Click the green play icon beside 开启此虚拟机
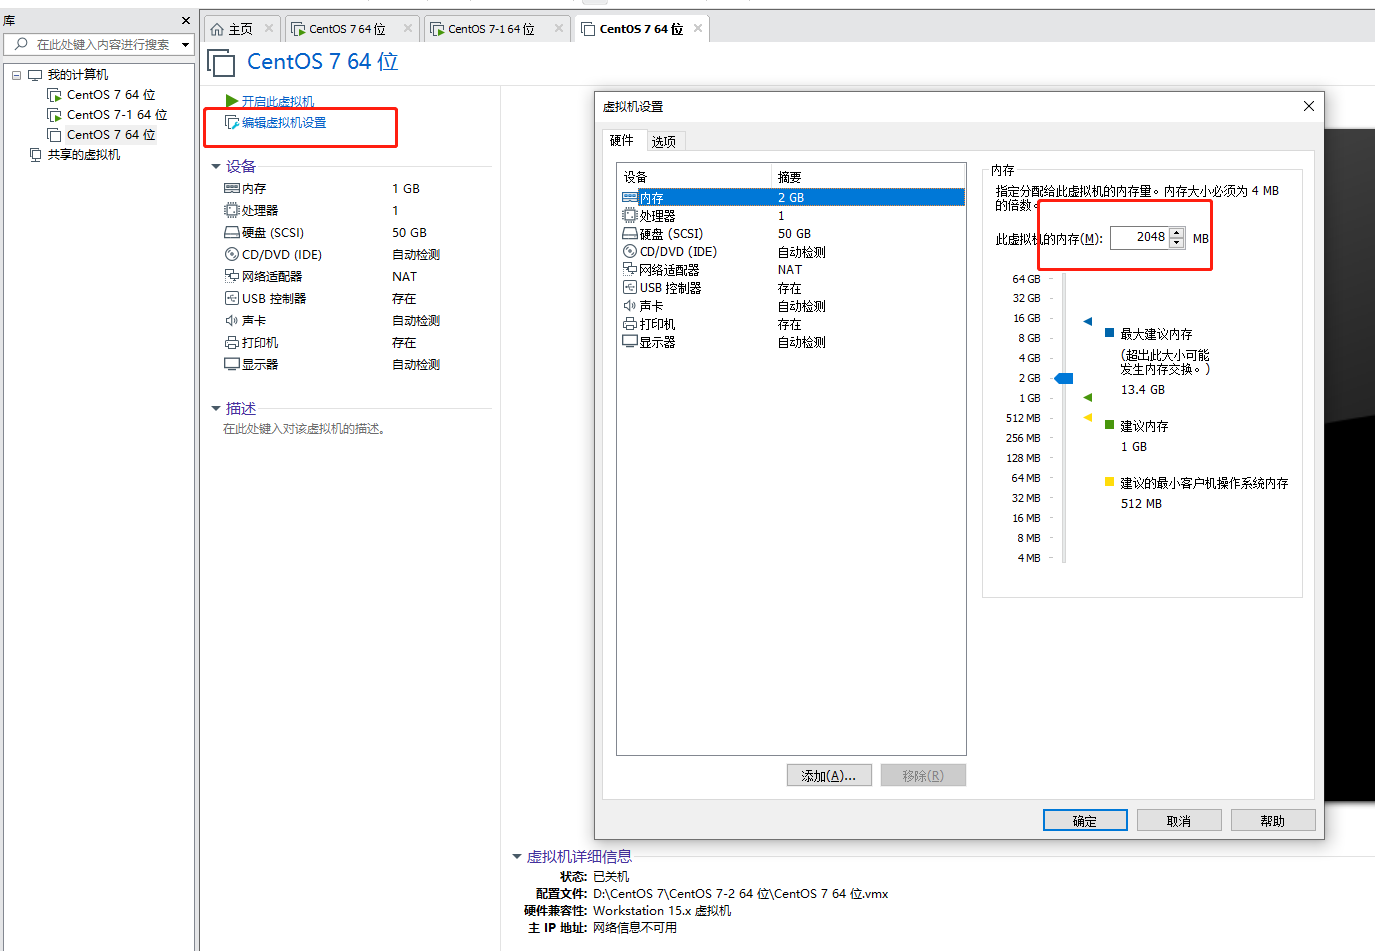This screenshot has width=1375, height=951. [x=232, y=101]
